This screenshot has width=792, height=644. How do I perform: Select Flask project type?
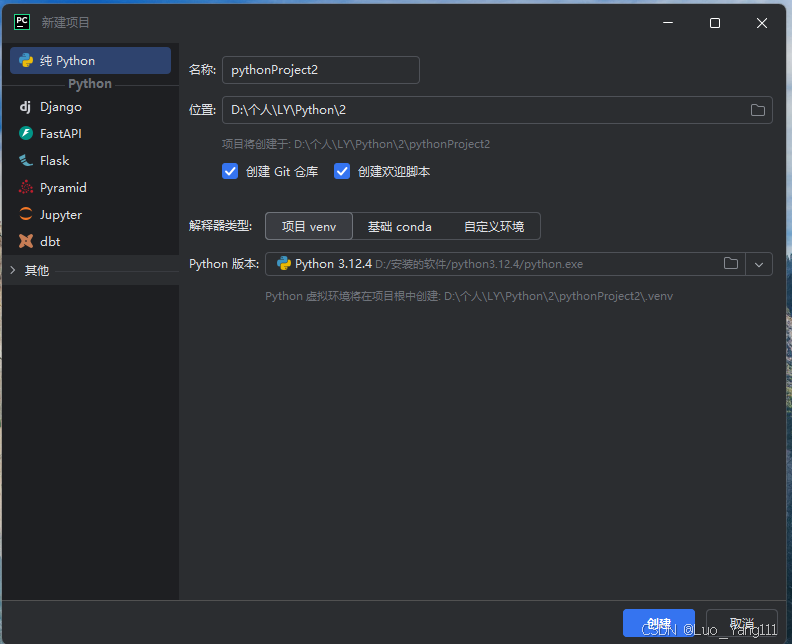click(90, 161)
